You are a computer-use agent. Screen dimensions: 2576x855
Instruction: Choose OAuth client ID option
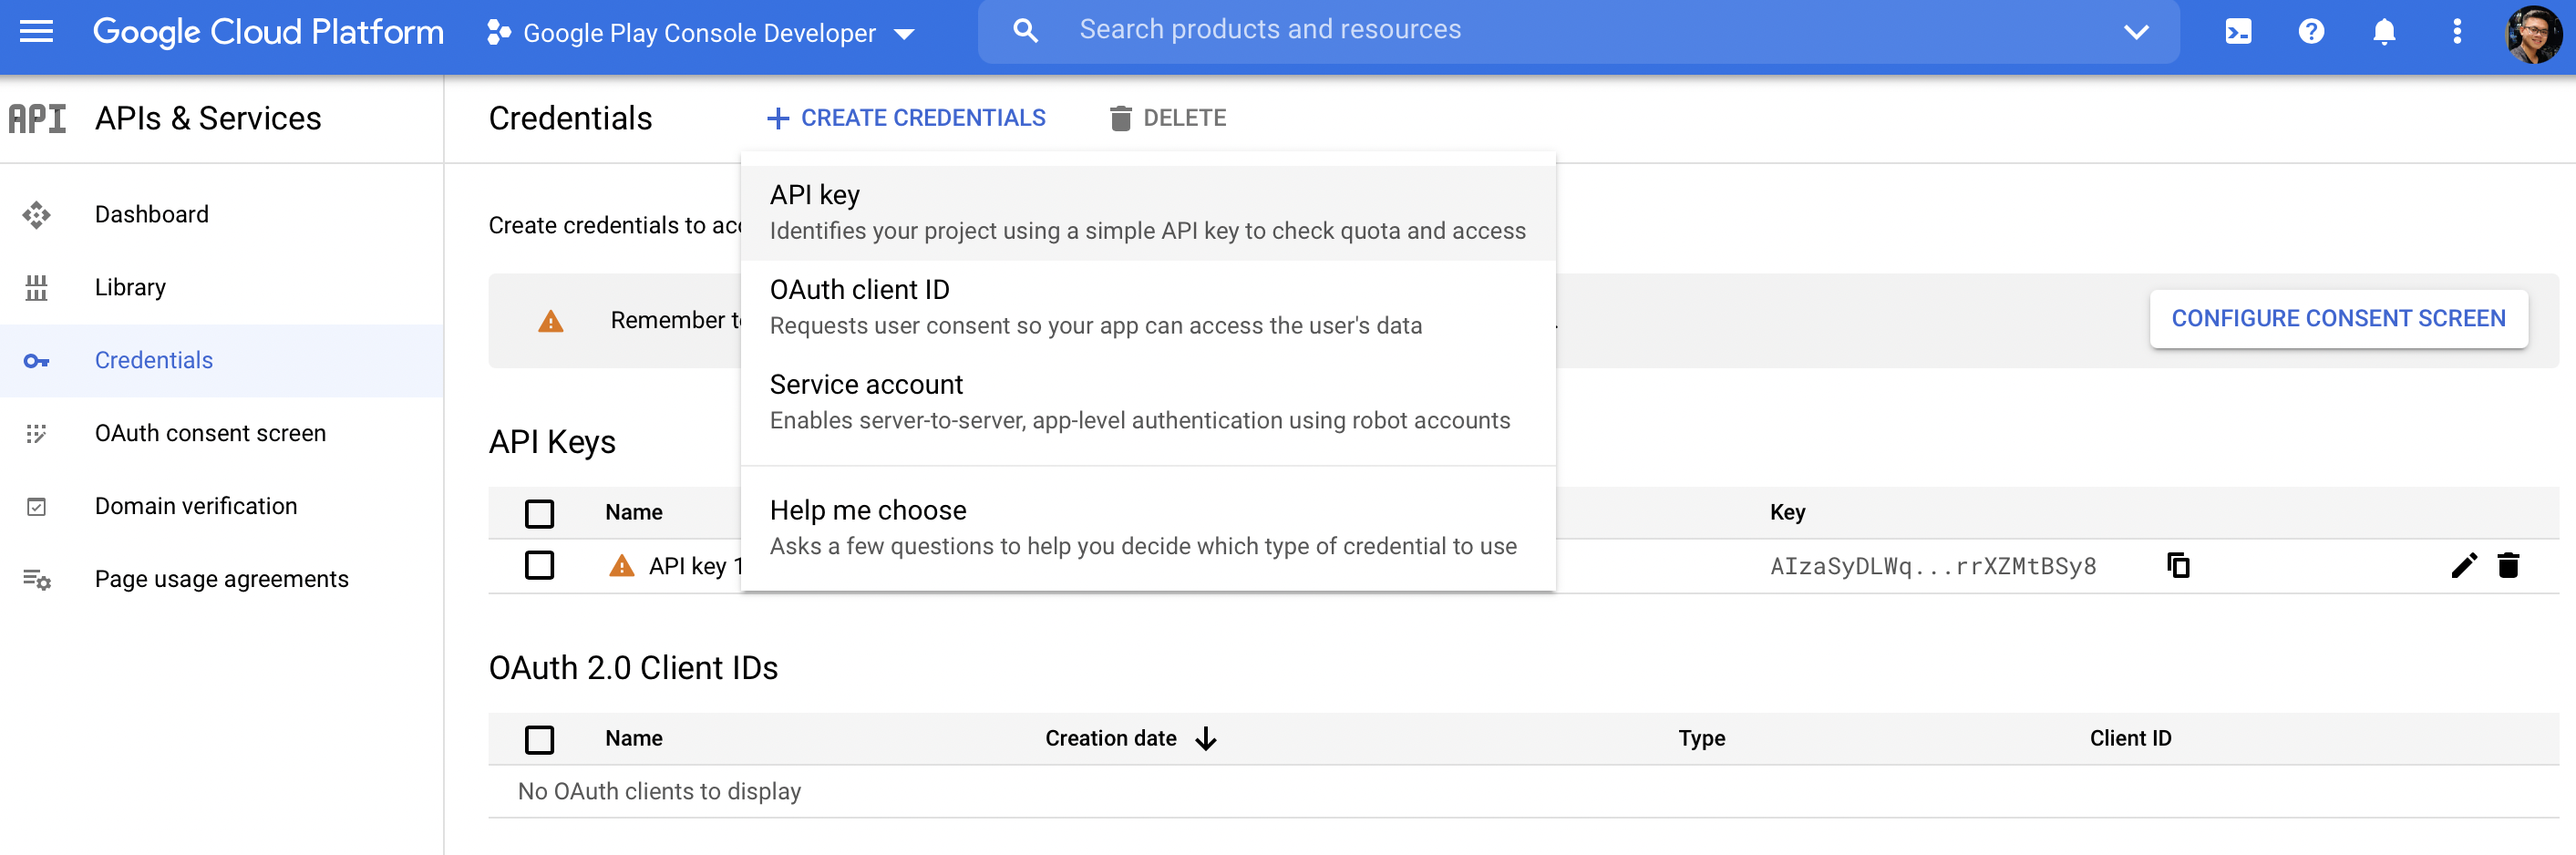[x=1148, y=307]
